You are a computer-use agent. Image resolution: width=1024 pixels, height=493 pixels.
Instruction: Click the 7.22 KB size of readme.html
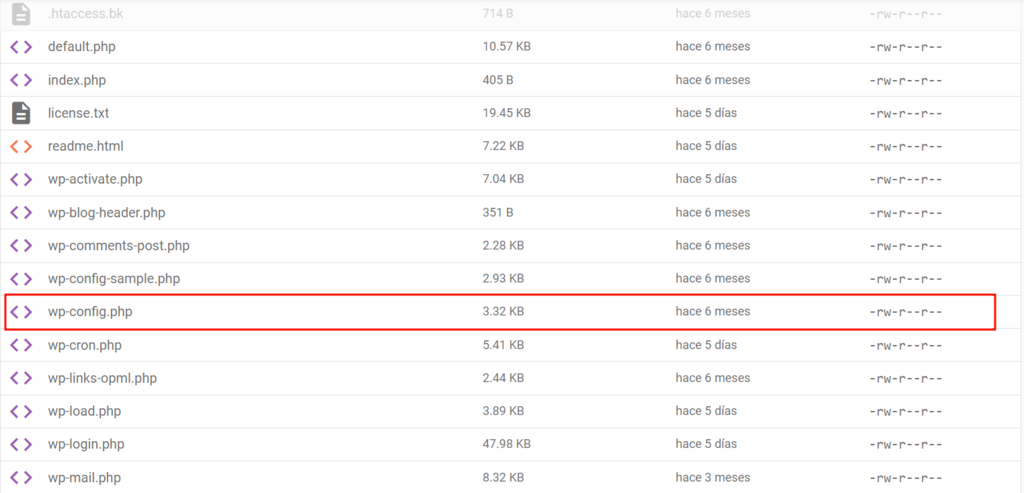tap(503, 146)
